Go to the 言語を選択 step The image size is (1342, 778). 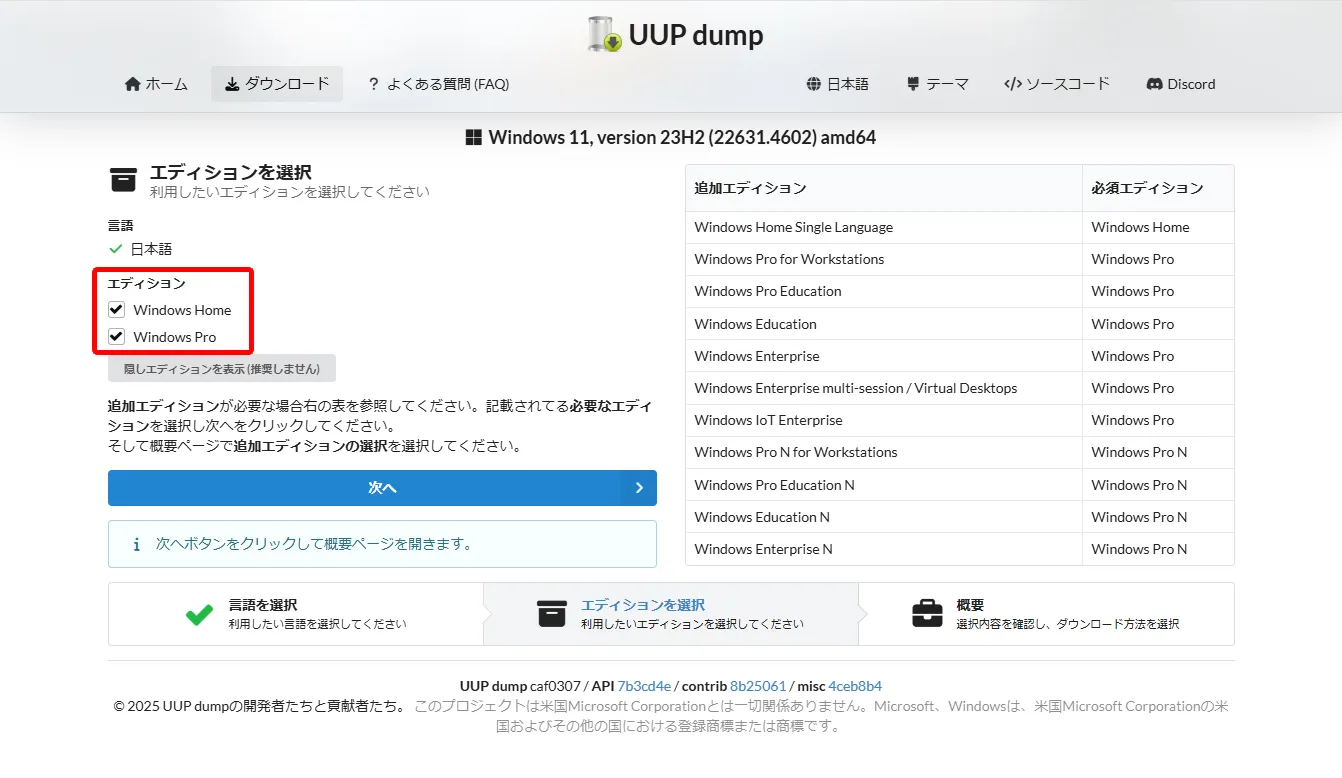[295, 614]
